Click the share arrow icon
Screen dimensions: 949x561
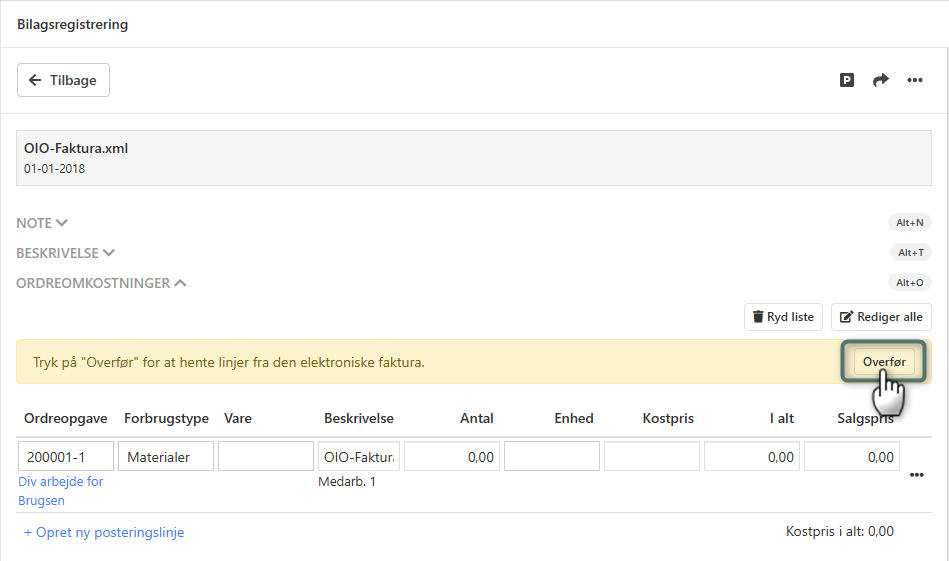[x=881, y=80]
